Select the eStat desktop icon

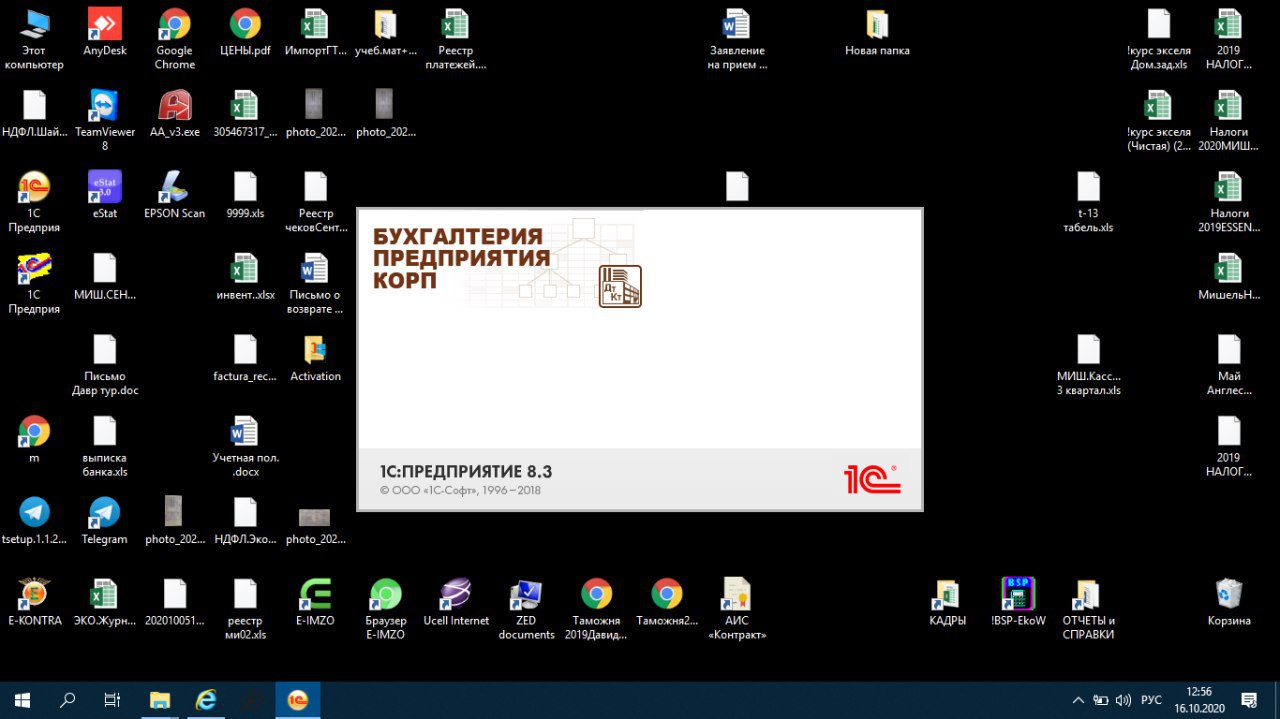point(105,195)
